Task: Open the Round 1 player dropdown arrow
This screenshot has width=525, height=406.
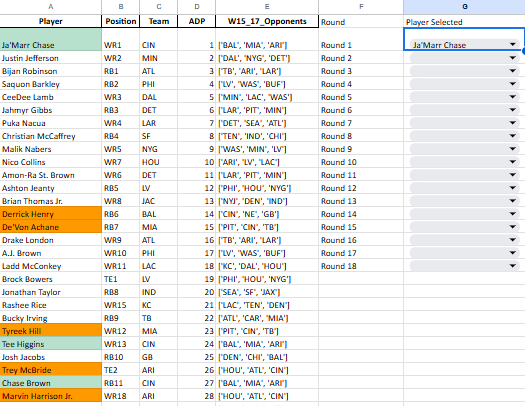Action: point(512,45)
